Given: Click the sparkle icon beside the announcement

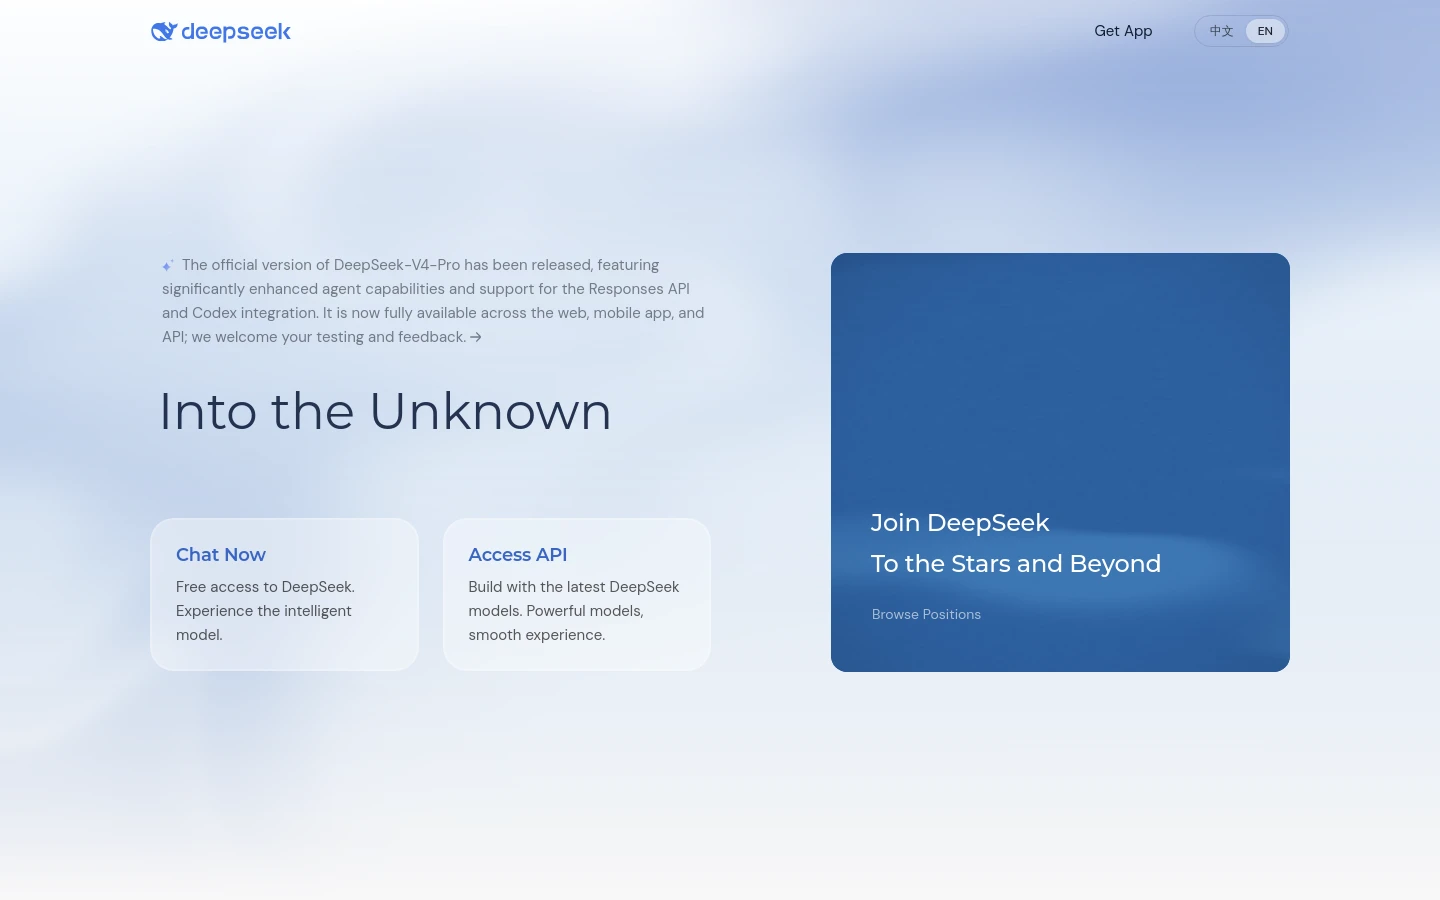Looking at the screenshot, I should [x=168, y=265].
